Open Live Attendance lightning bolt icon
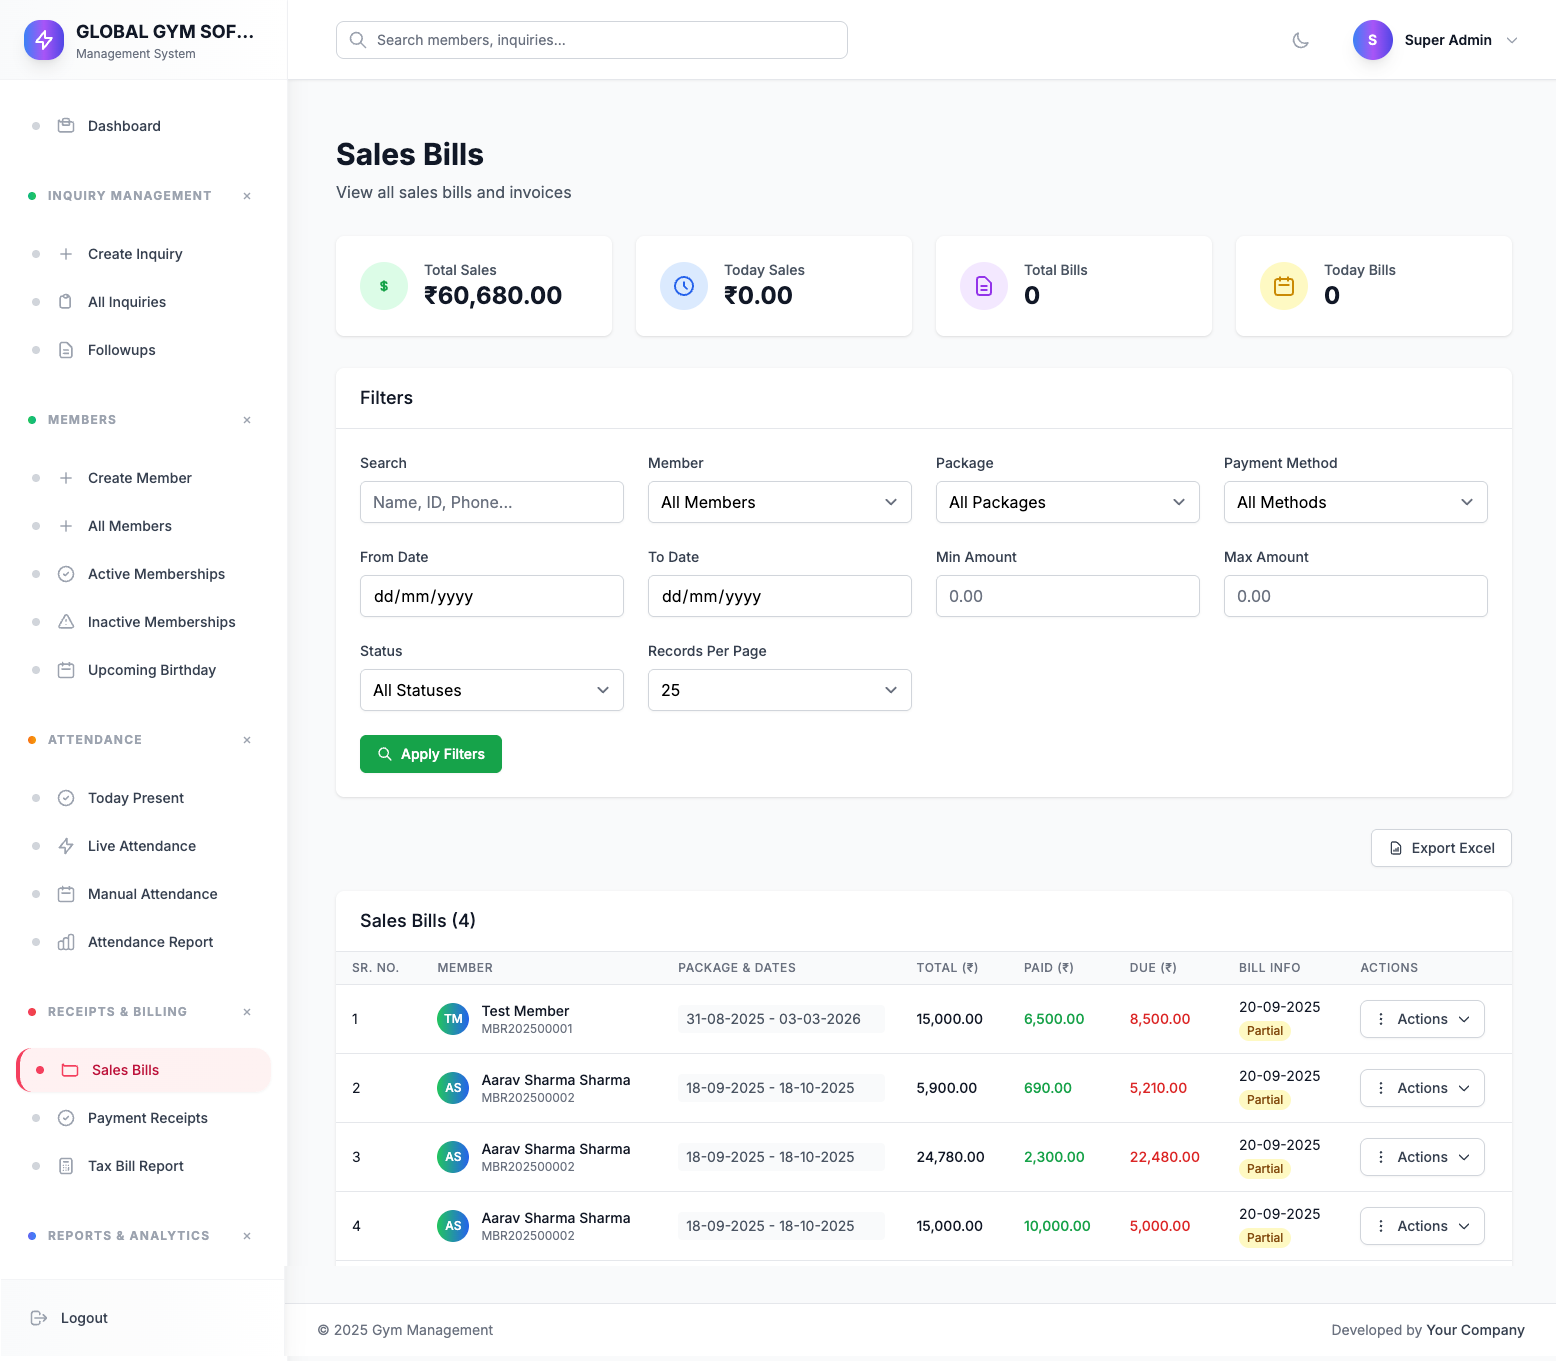This screenshot has height=1361, width=1556. click(65, 845)
